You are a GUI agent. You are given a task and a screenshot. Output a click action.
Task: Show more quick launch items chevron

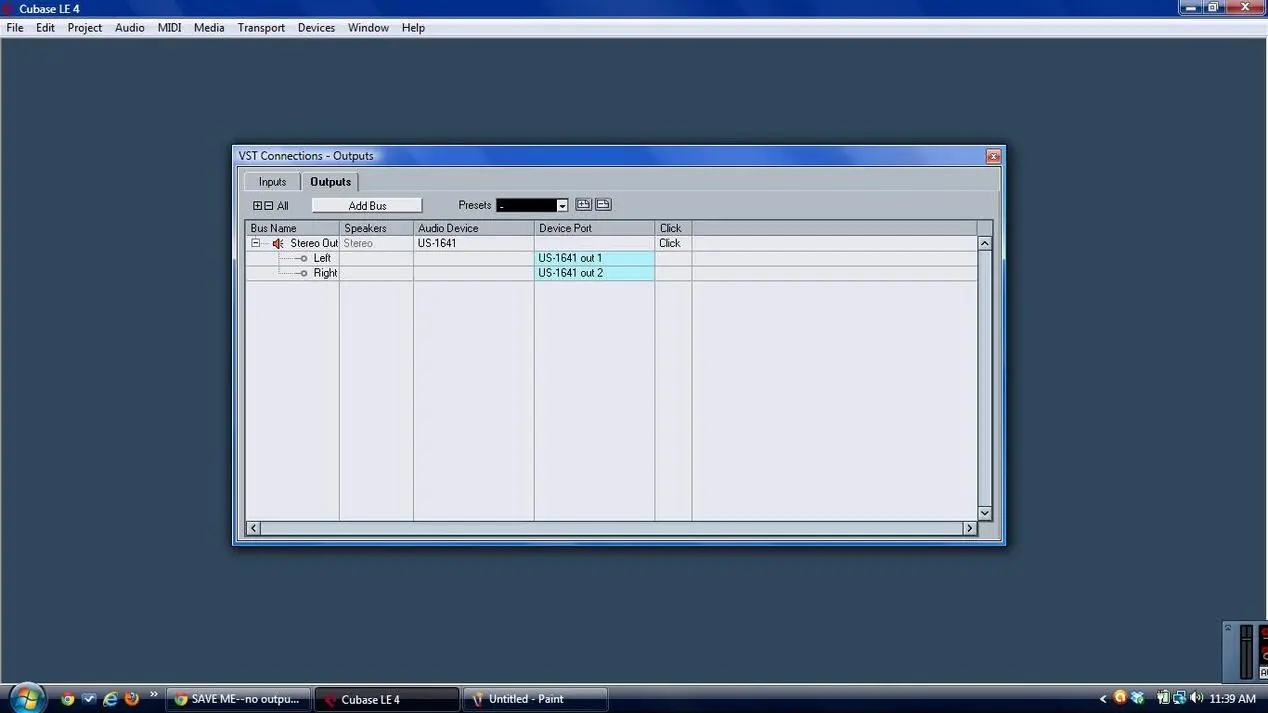pos(154,695)
